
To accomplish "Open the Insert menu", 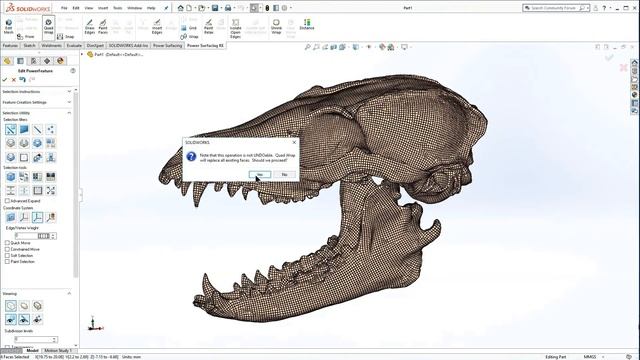I will [x=103, y=8].
